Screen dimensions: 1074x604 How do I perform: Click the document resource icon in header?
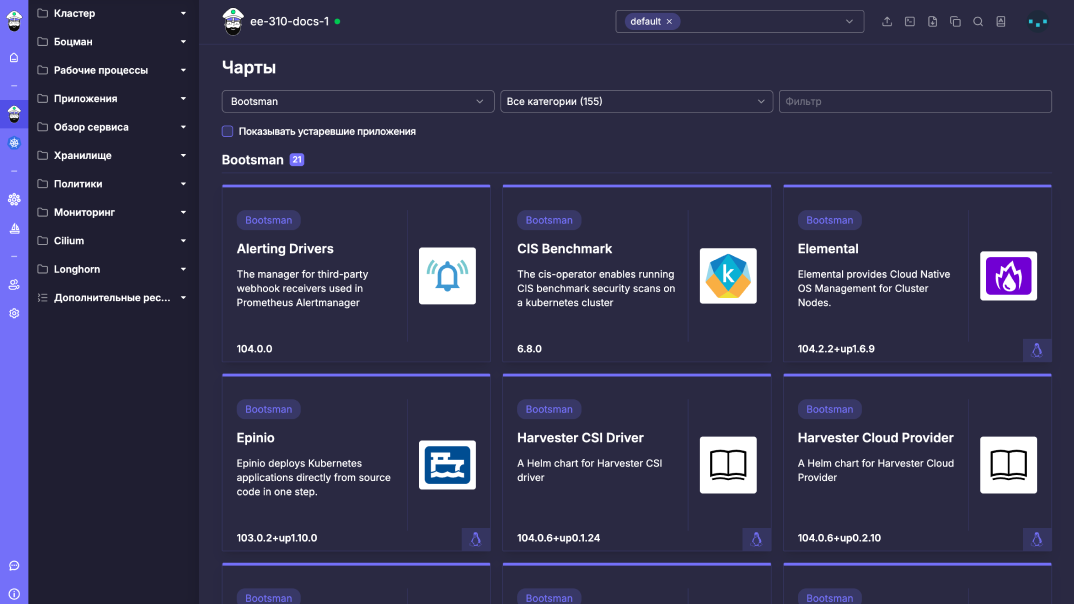click(x=1001, y=21)
